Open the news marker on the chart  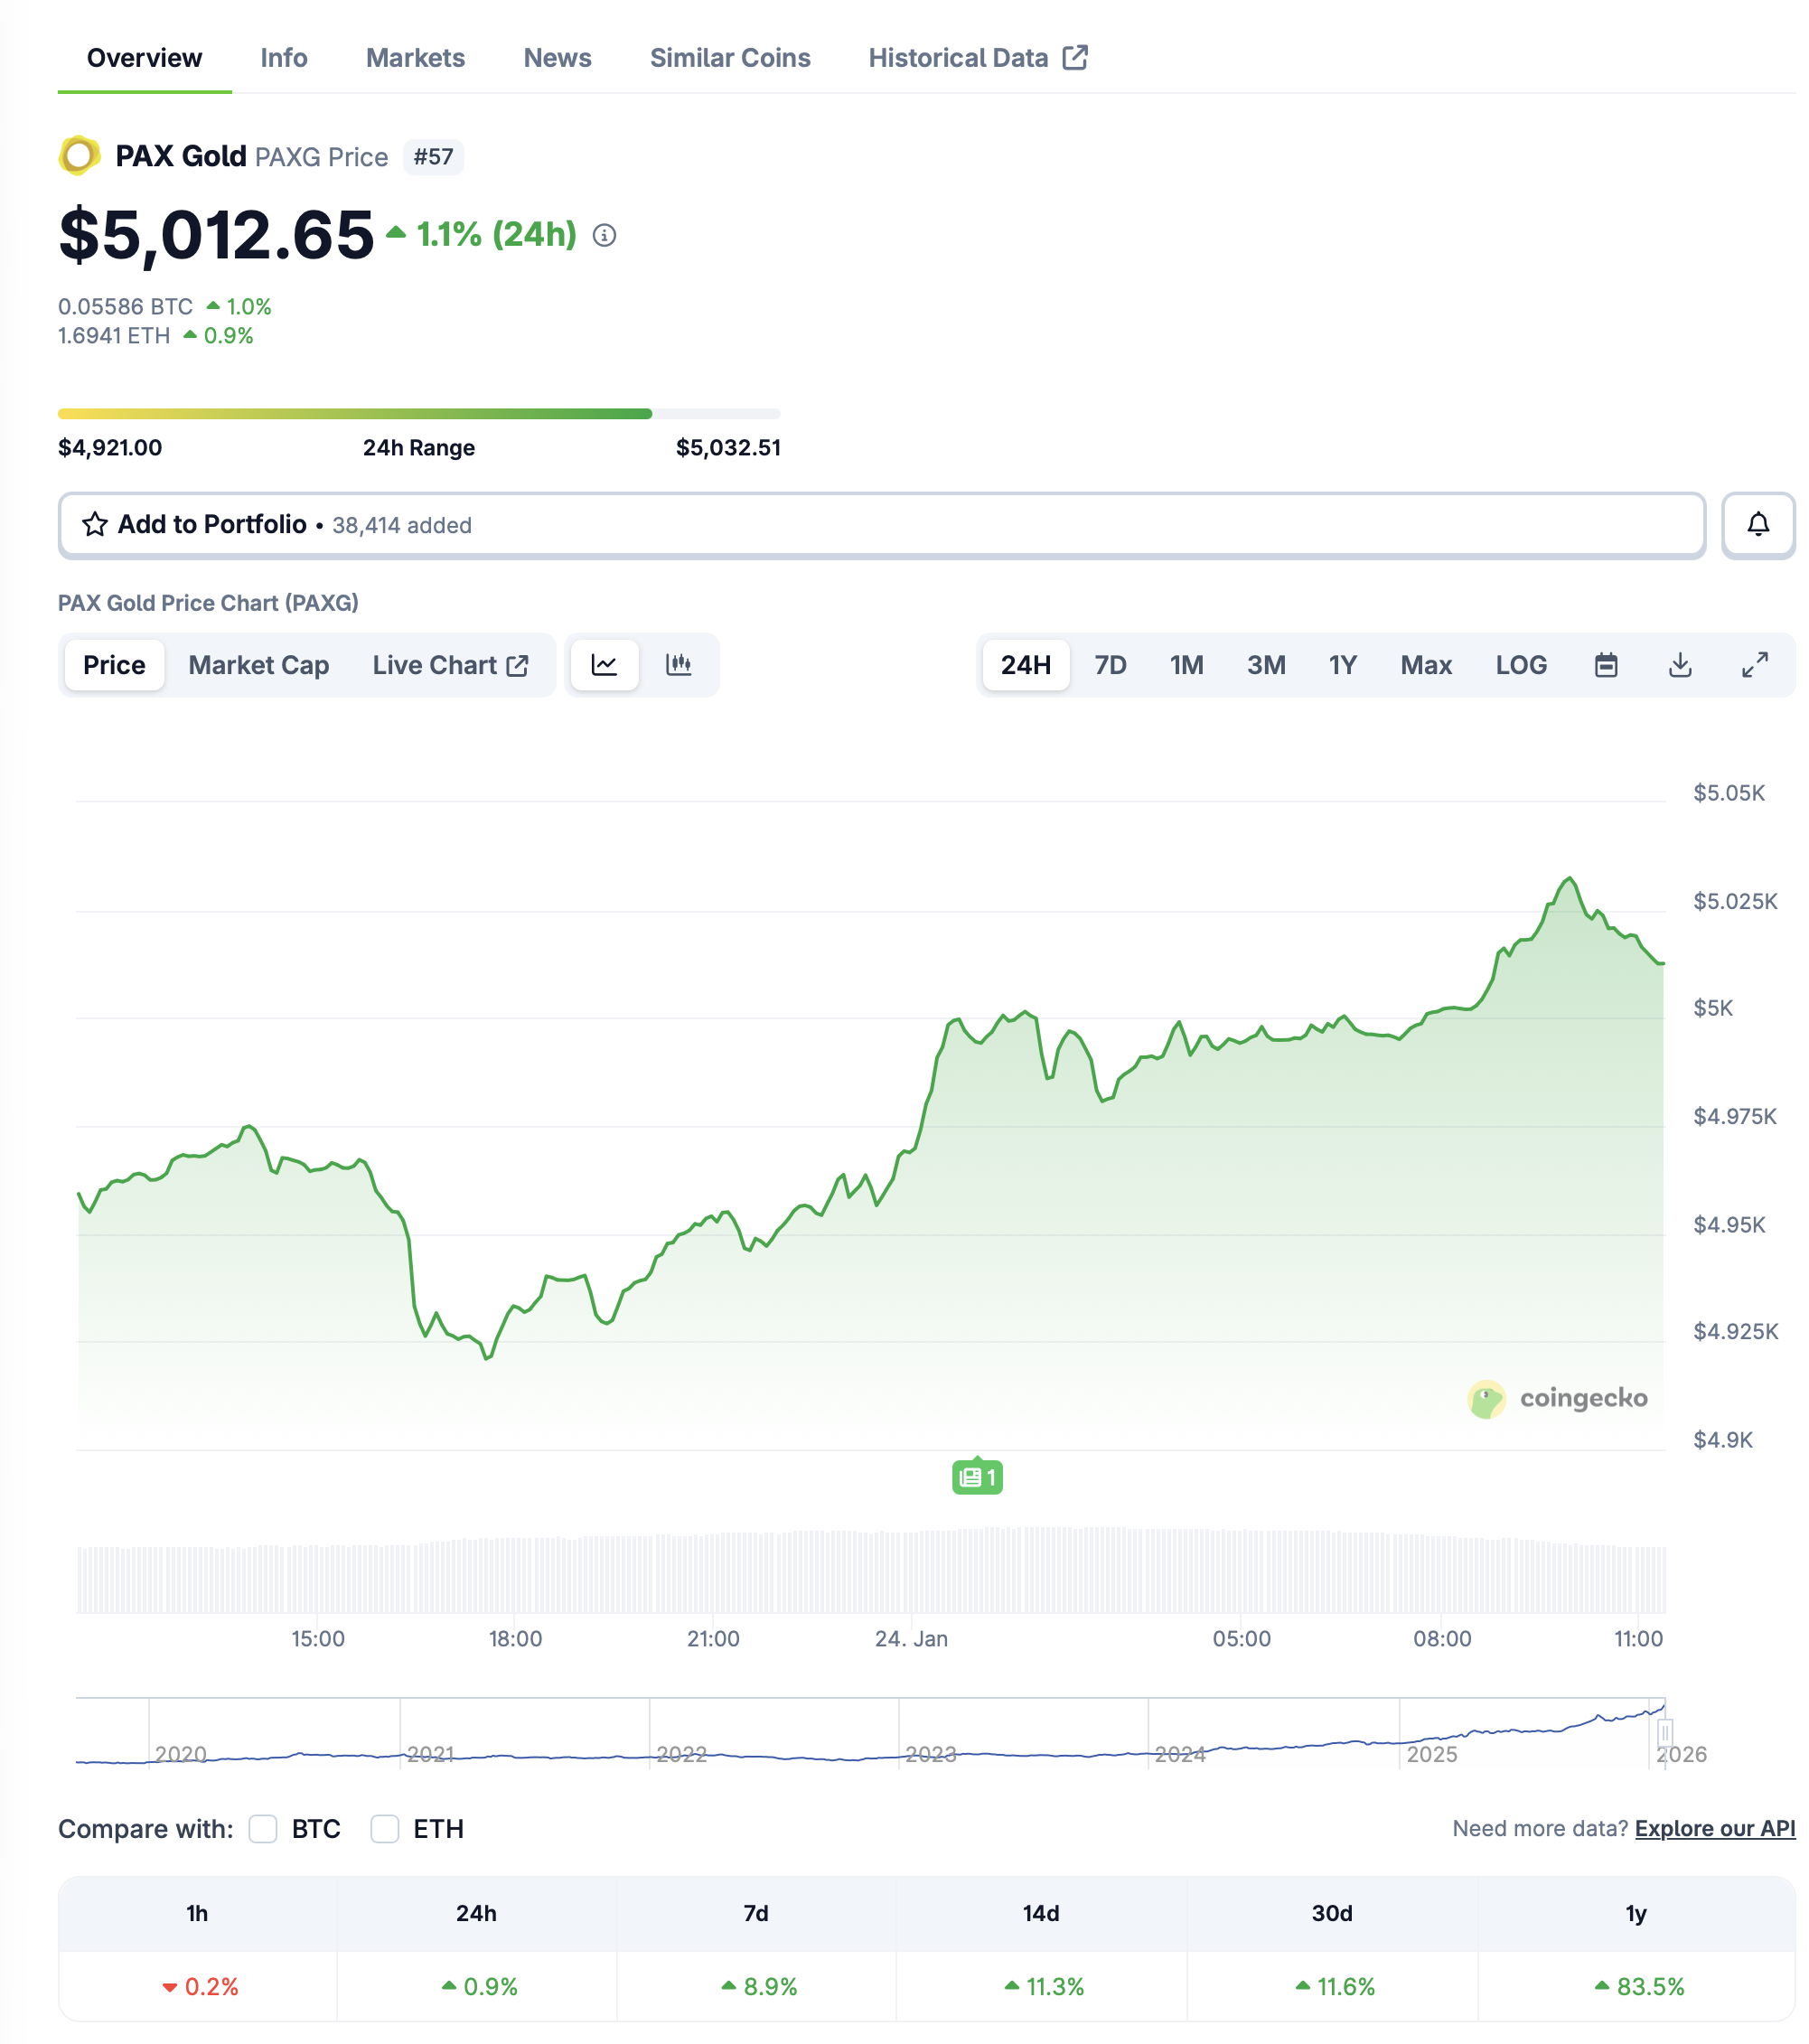pos(977,1477)
